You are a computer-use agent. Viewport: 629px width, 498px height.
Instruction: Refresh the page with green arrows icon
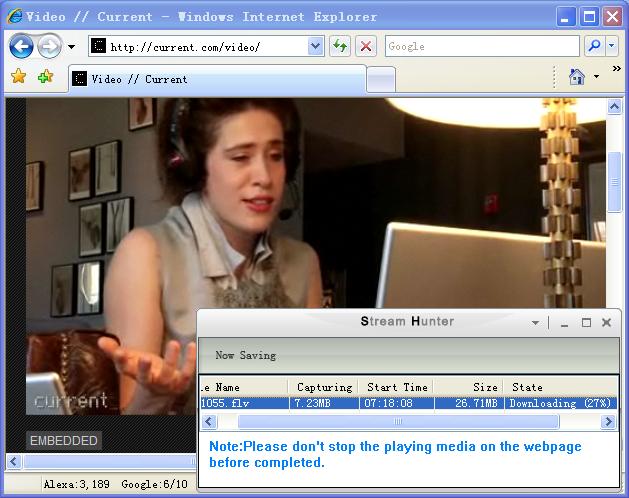(340, 47)
